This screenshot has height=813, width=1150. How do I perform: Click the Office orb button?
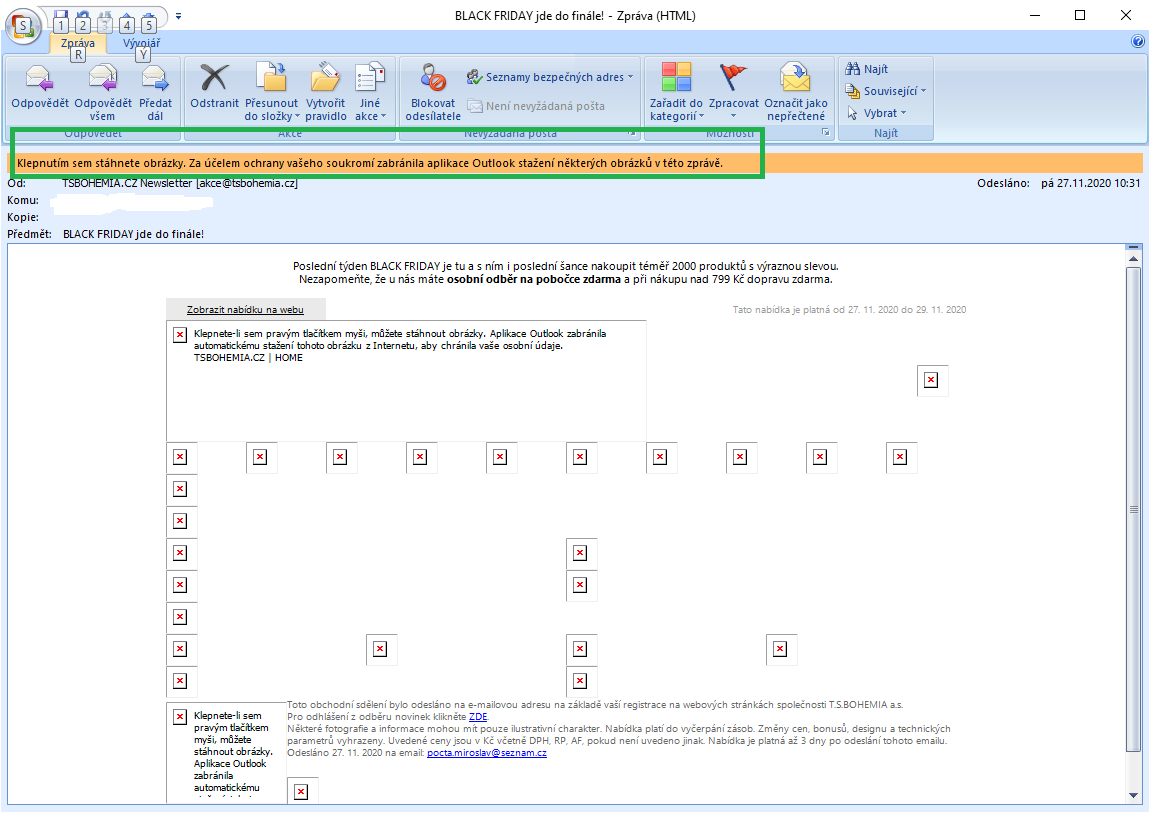23,27
